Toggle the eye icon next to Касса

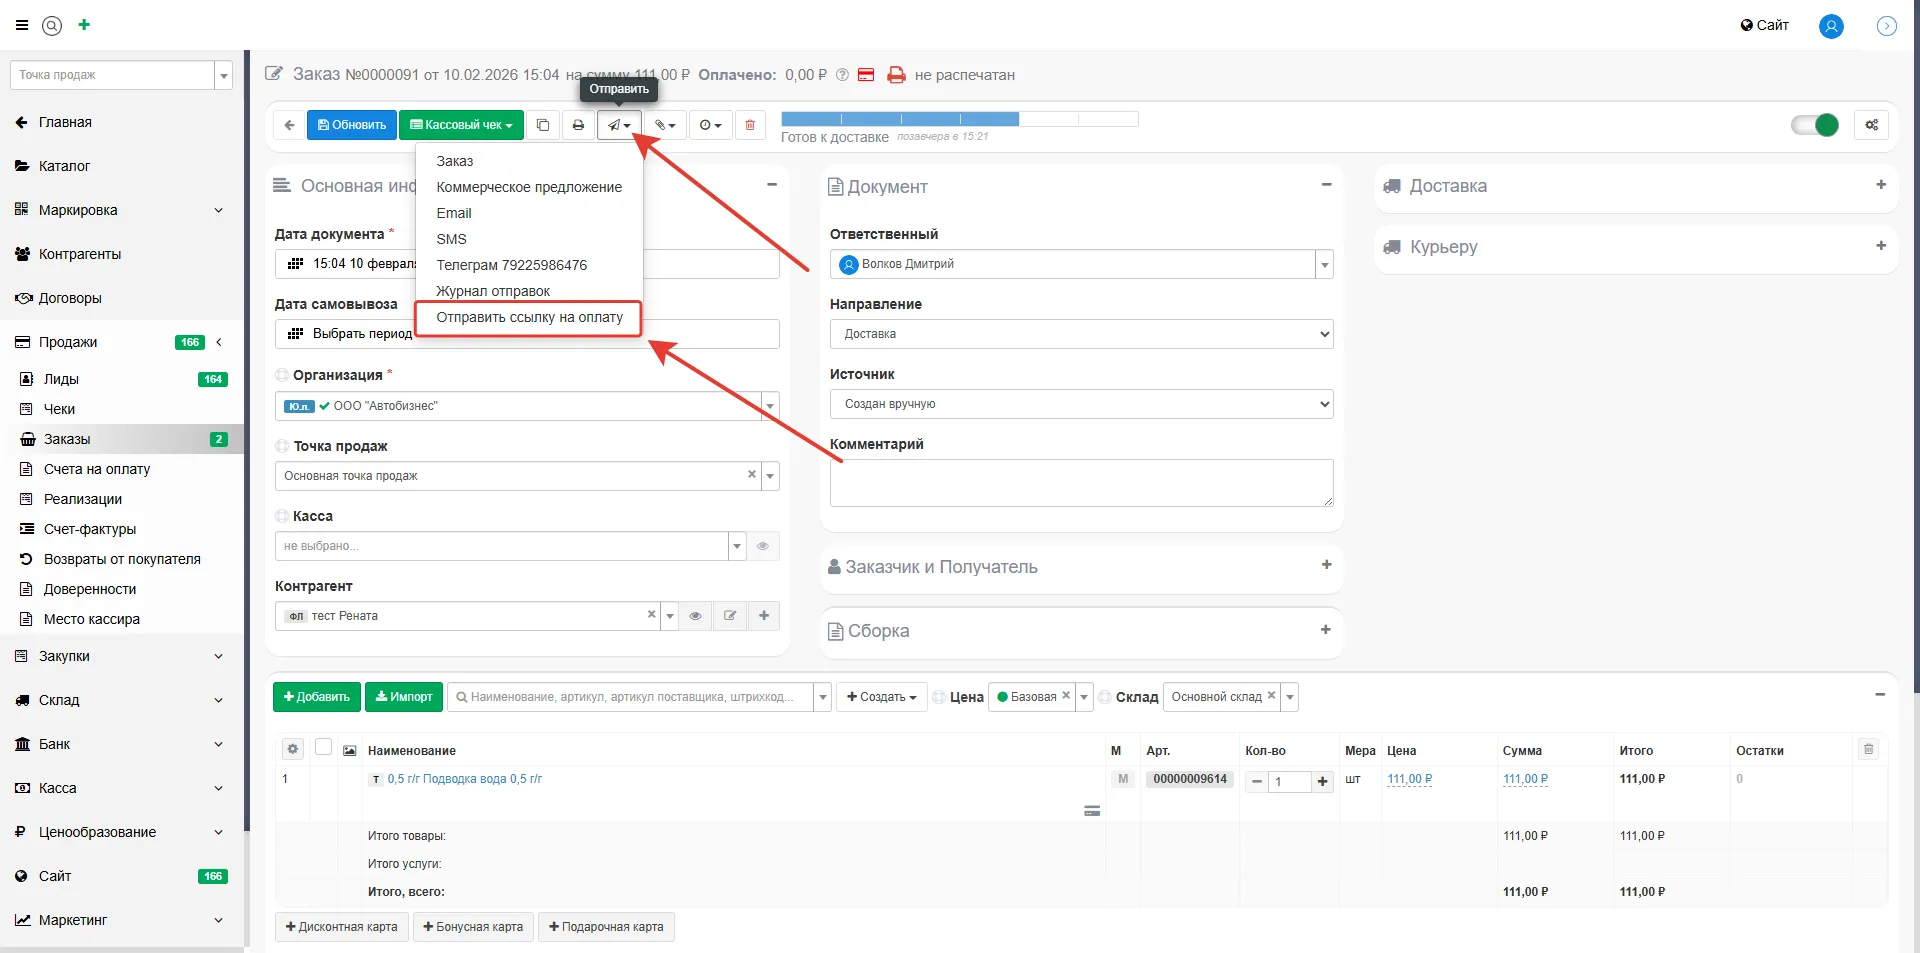763,546
